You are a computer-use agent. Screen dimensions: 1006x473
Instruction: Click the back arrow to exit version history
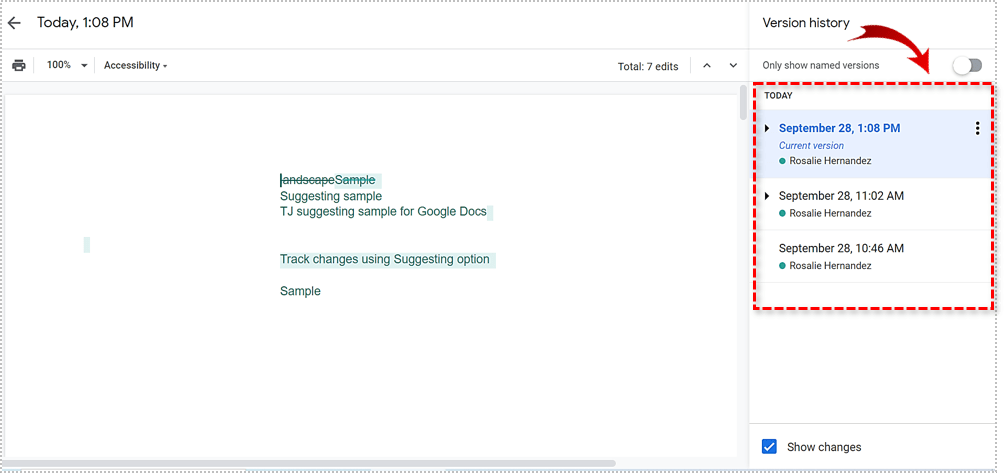14,22
